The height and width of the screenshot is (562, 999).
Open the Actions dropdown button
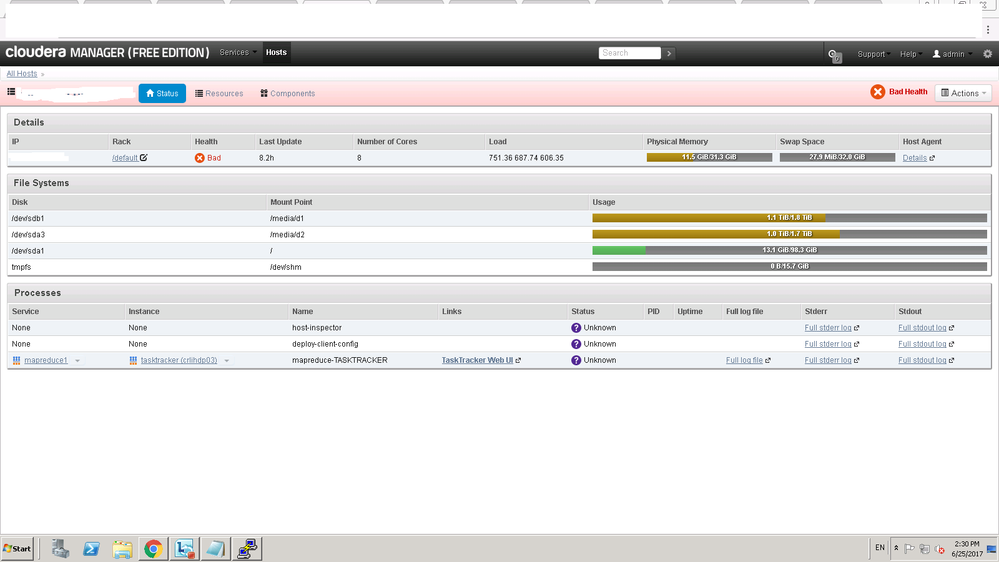pyautogui.click(x=963, y=93)
